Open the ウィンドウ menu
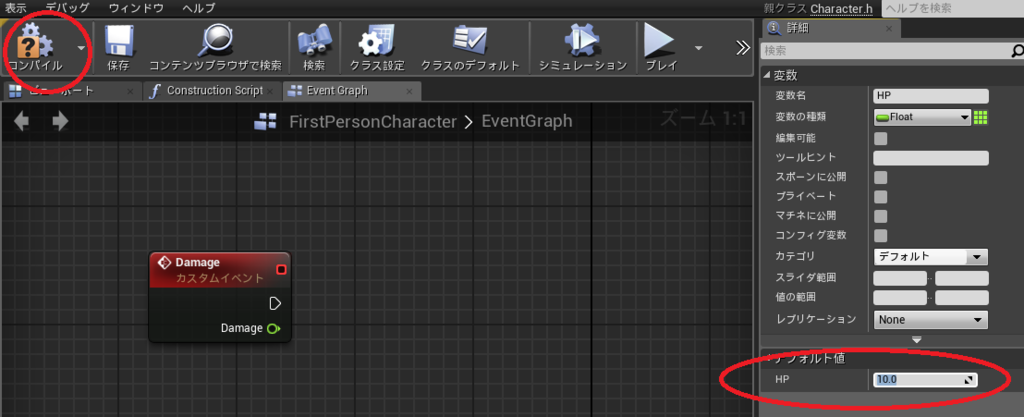 (136, 8)
